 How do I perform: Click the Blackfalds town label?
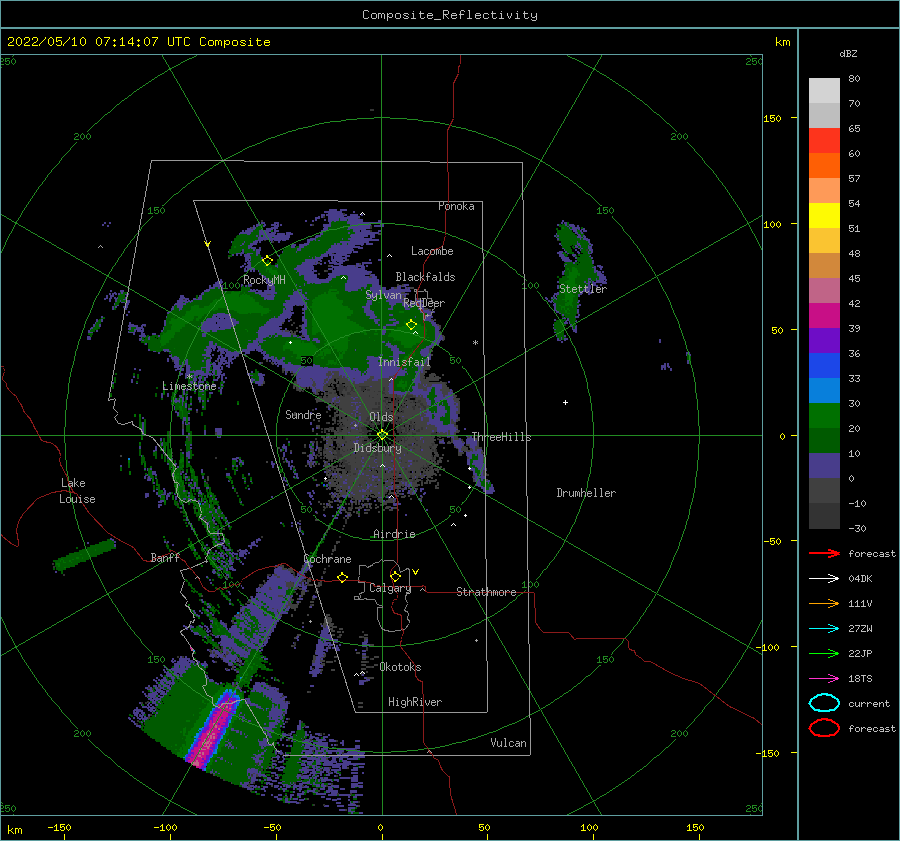tap(425, 277)
